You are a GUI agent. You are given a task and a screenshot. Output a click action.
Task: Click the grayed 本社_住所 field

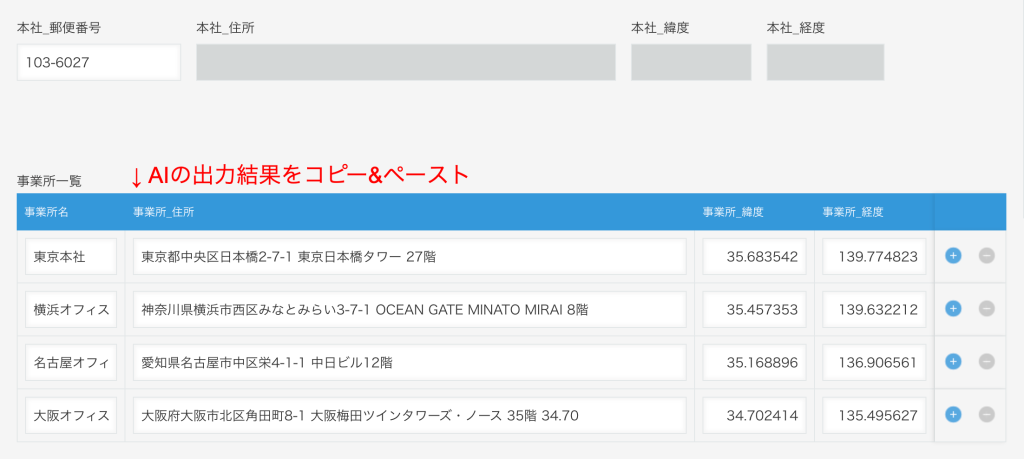pos(405,62)
